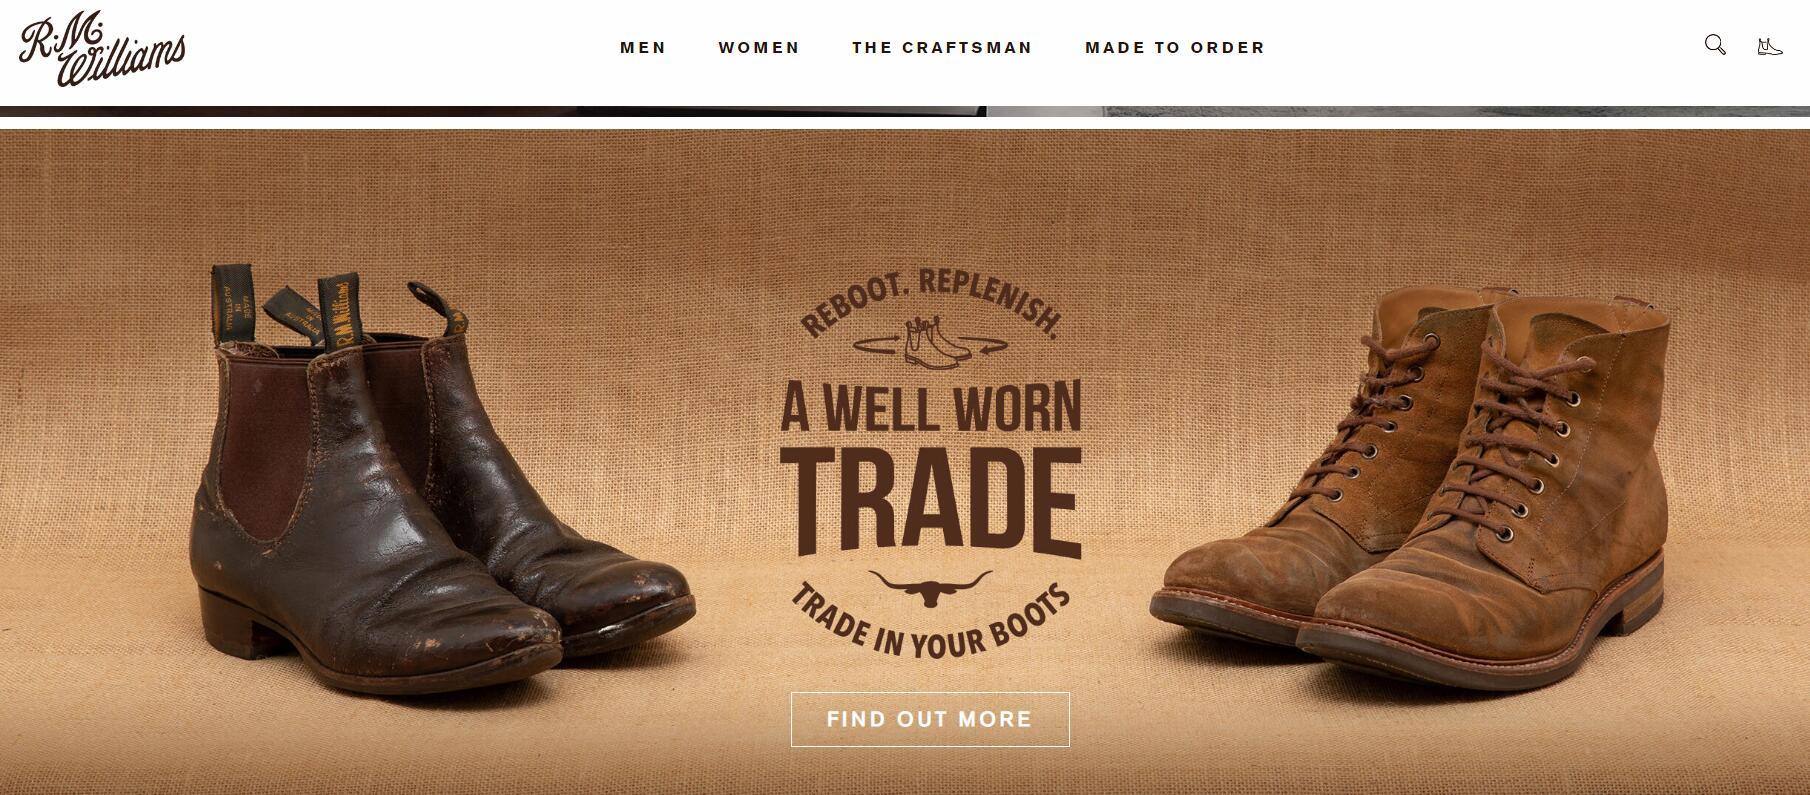Select THE CRAFTSMAN navigation item
Screen dimensions: 1810x795
(942, 47)
